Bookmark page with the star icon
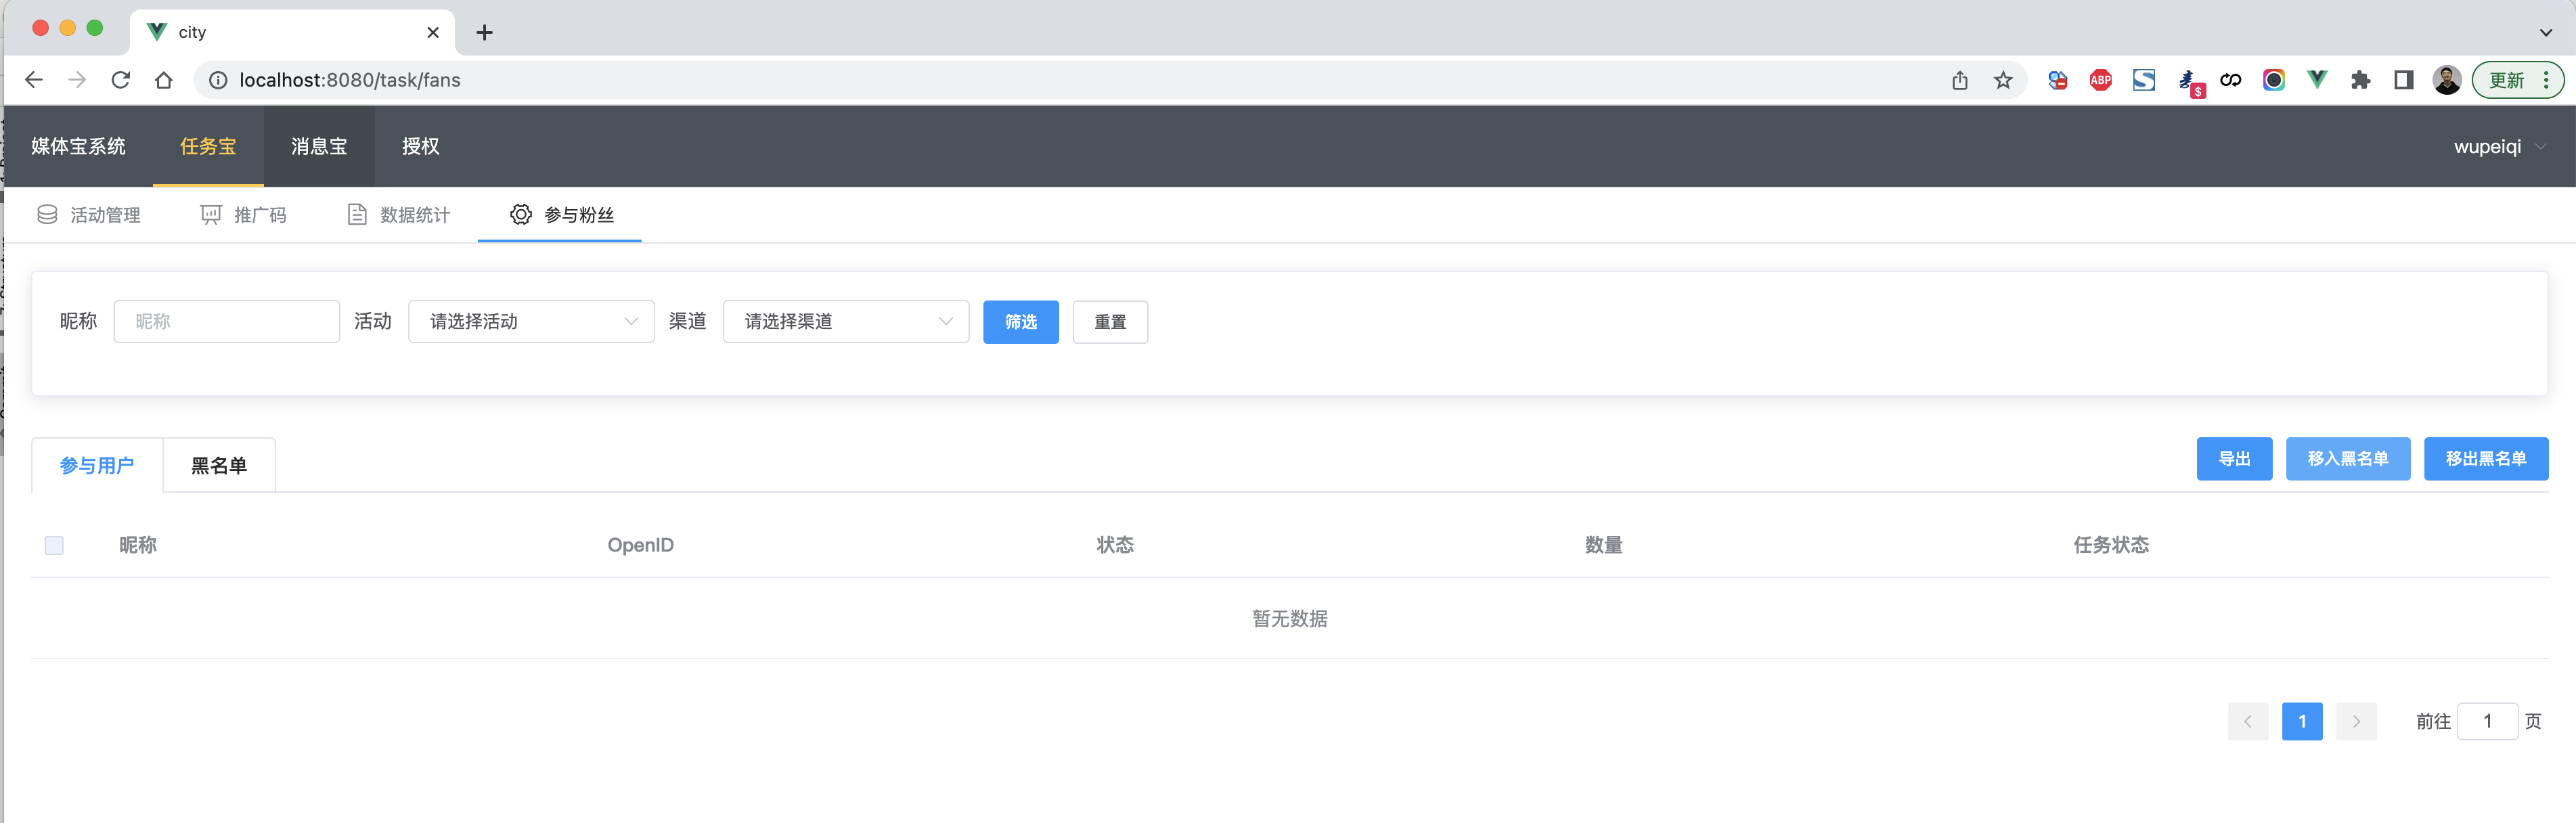 [2003, 80]
